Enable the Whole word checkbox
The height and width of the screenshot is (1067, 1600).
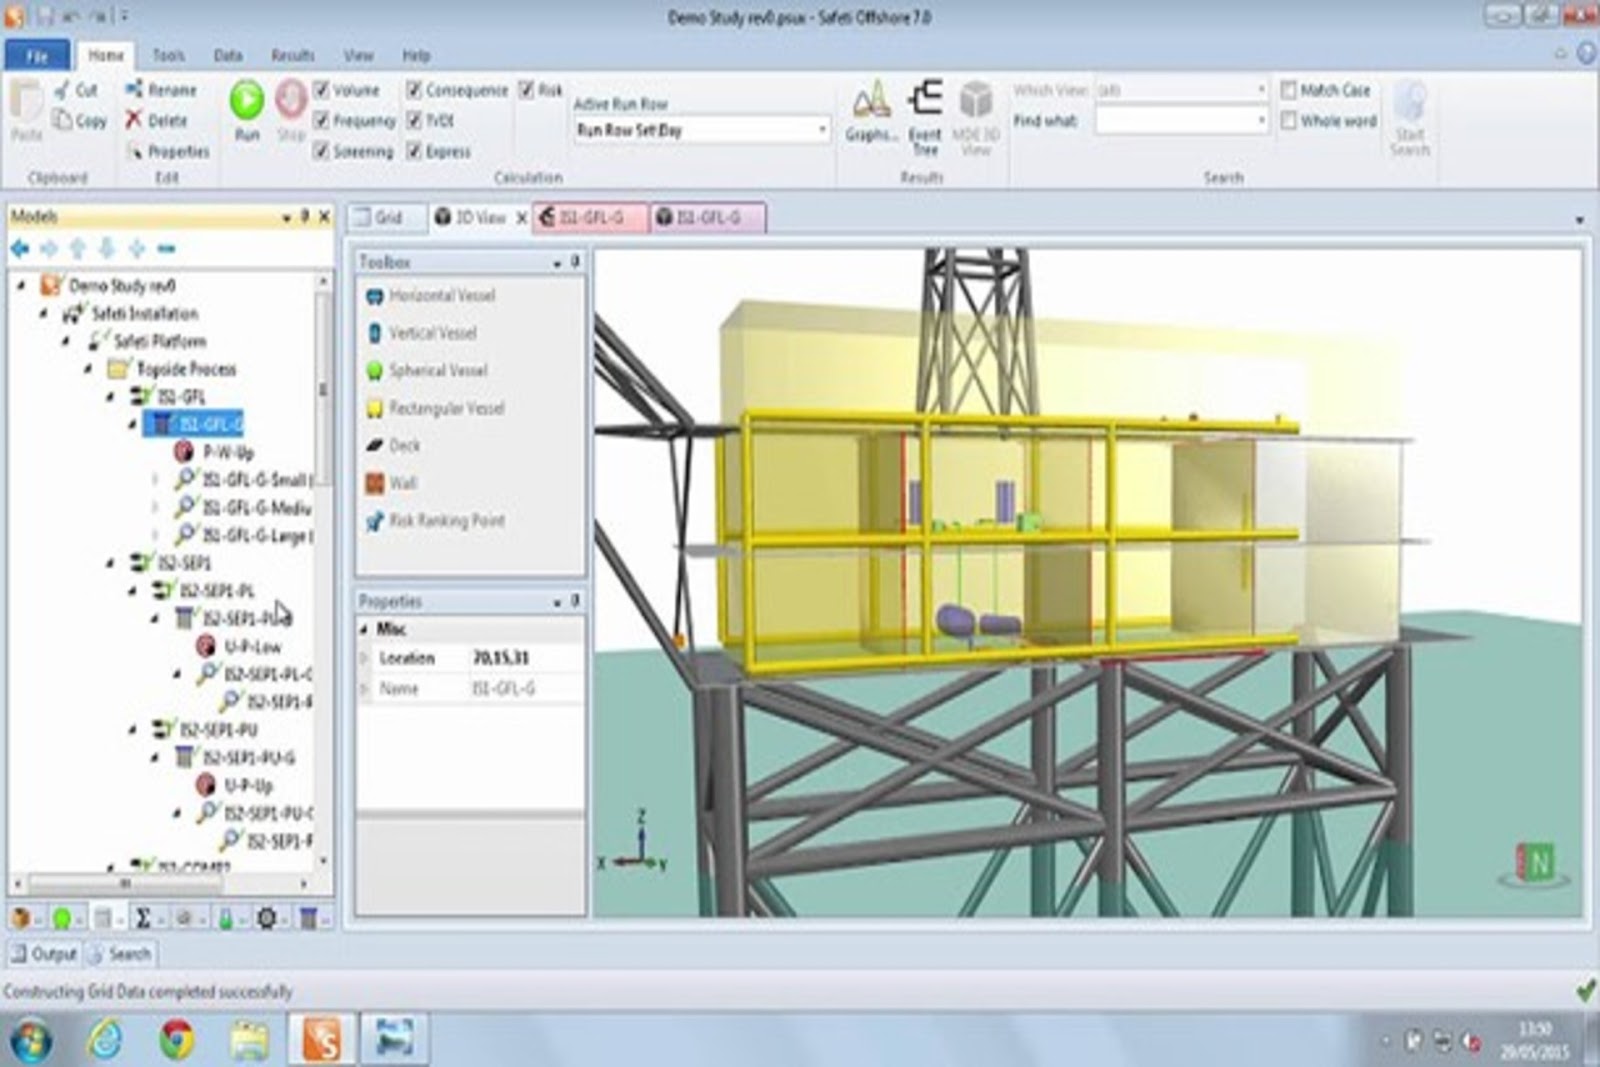[1289, 120]
